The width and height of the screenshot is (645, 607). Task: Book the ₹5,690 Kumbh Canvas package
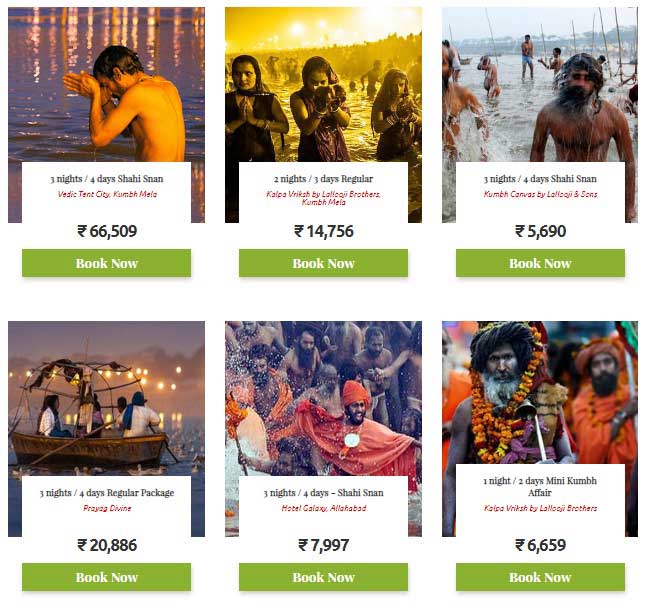point(540,263)
